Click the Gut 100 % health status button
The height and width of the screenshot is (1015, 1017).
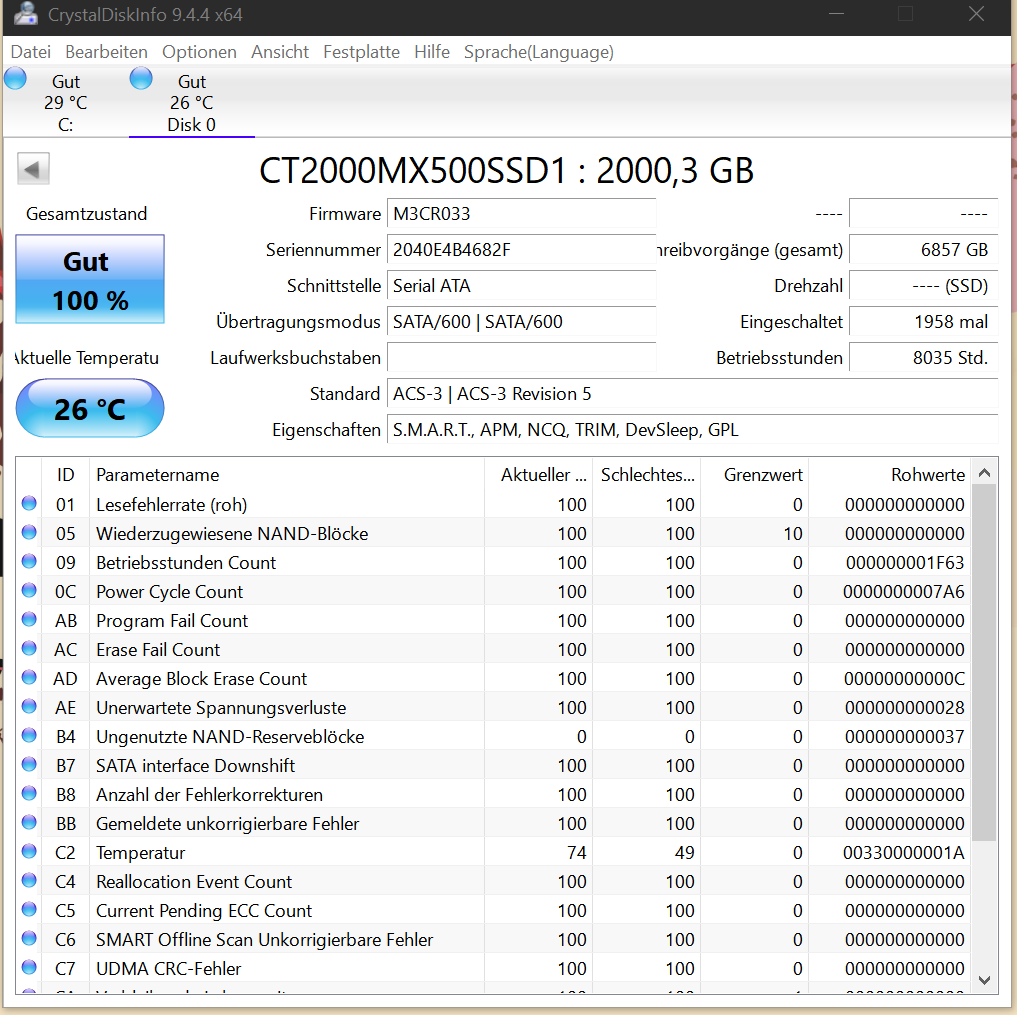coord(90,280)
